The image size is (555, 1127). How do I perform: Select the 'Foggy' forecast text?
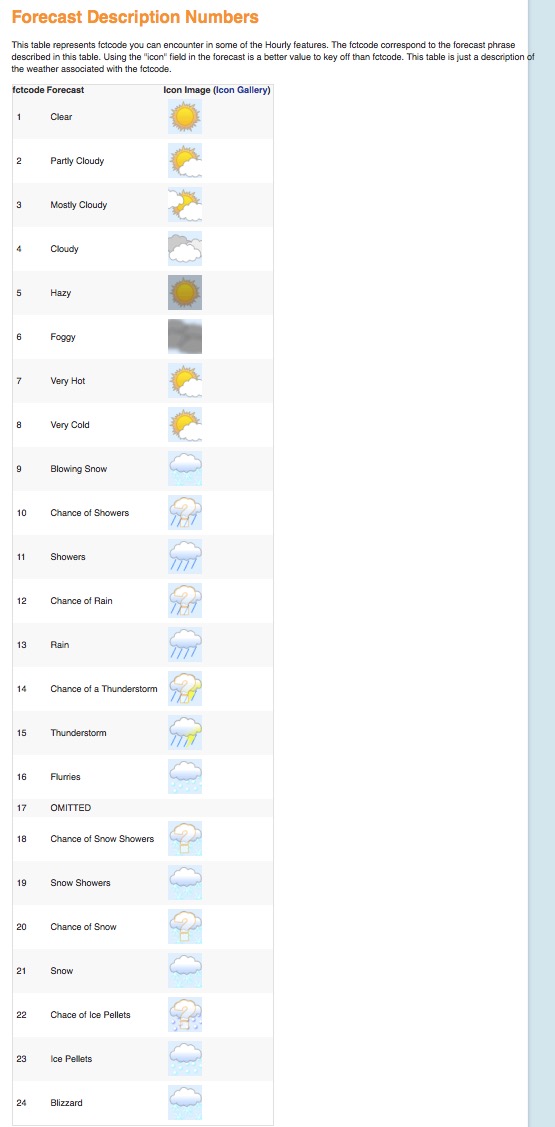click(x=63, y=336)
